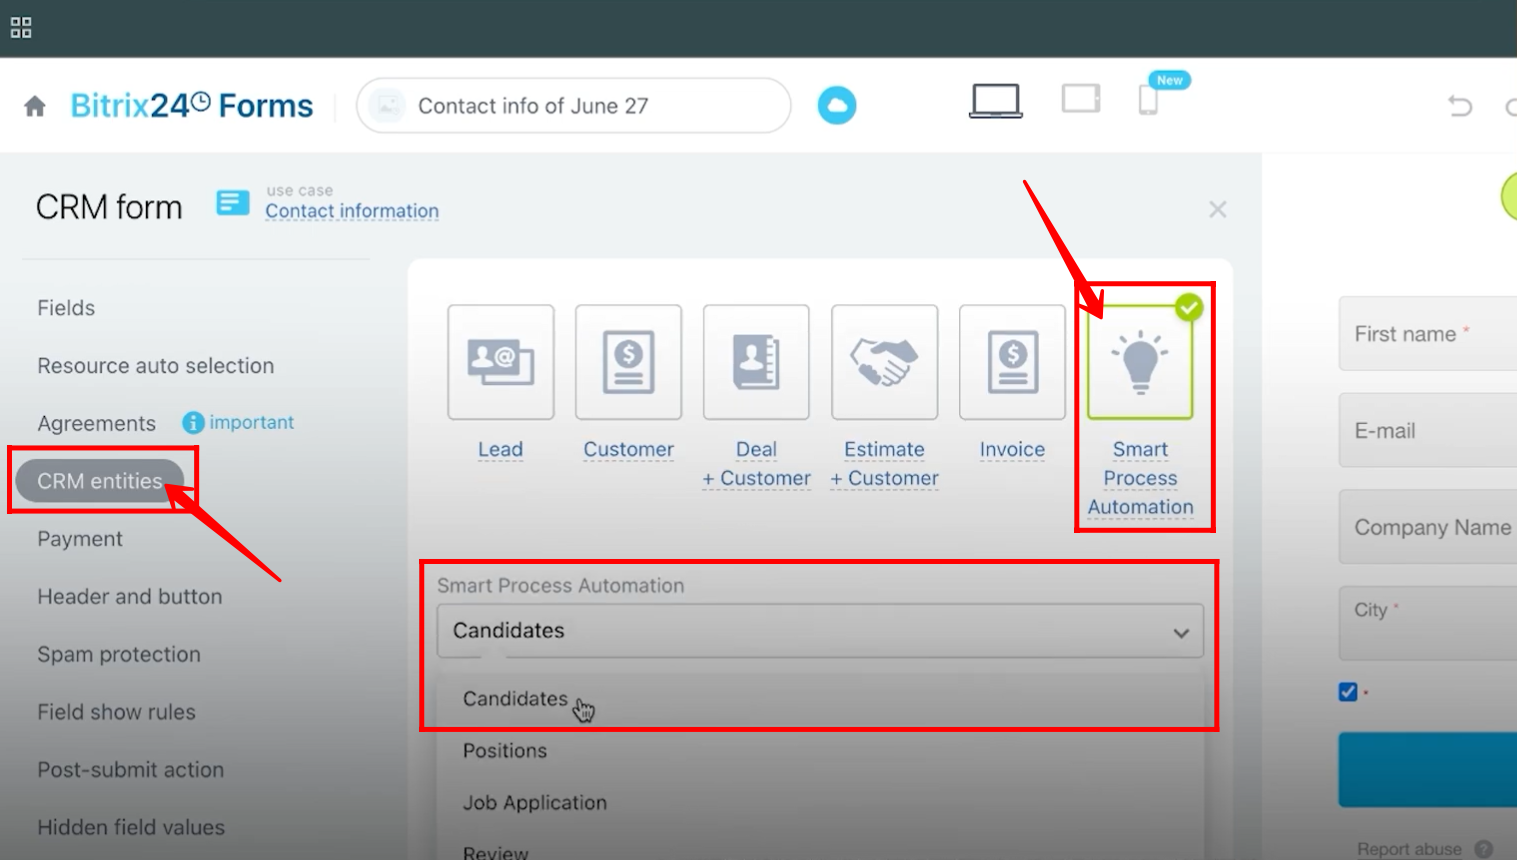Select the CRM entities section

(100, 481)
